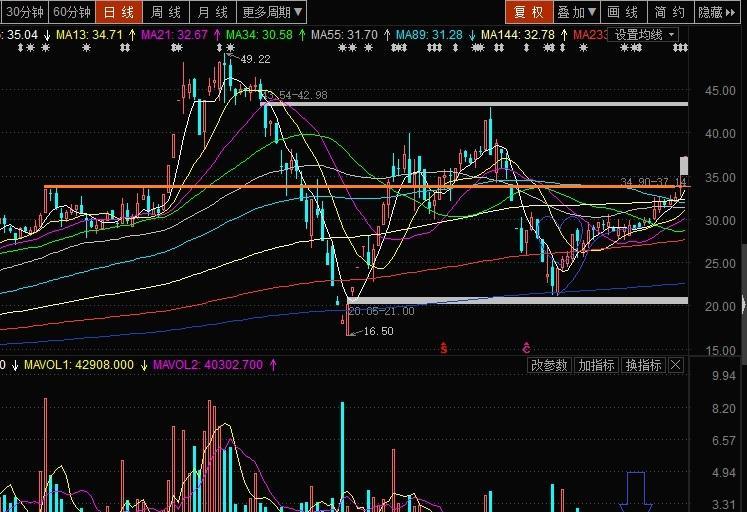Image resolution: width=747 pixels, height=512 pixels.
Task: Click the 16.50 low price marker
Action: pos(378,331)
